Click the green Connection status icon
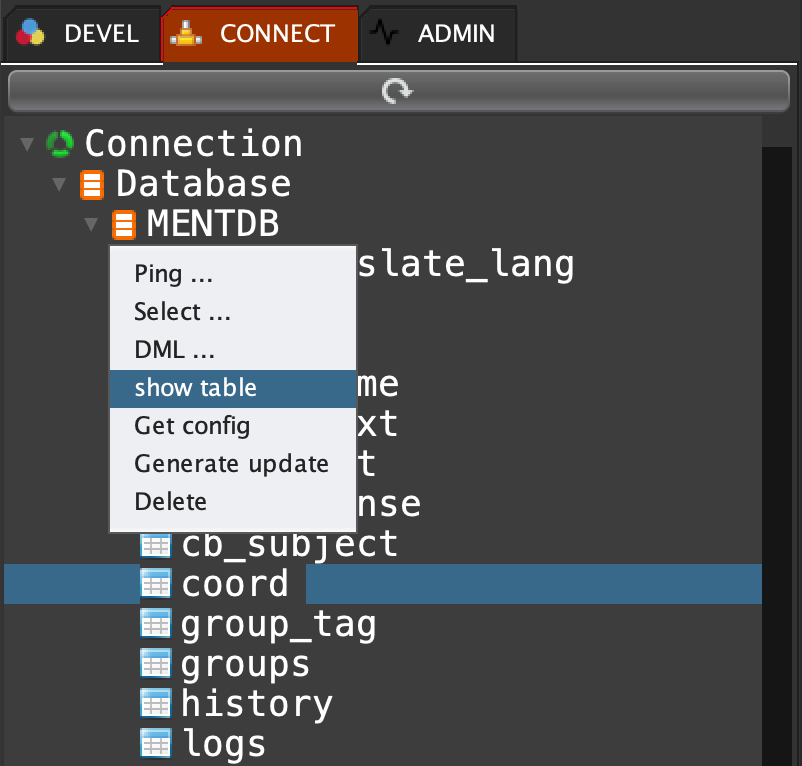 (60, 144)
